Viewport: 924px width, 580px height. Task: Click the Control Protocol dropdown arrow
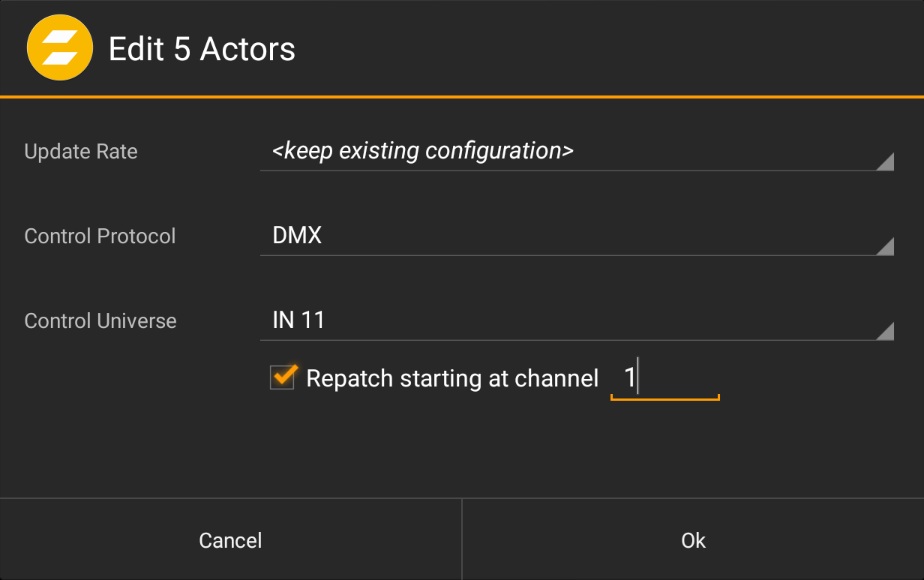click(x=884, y=247)
